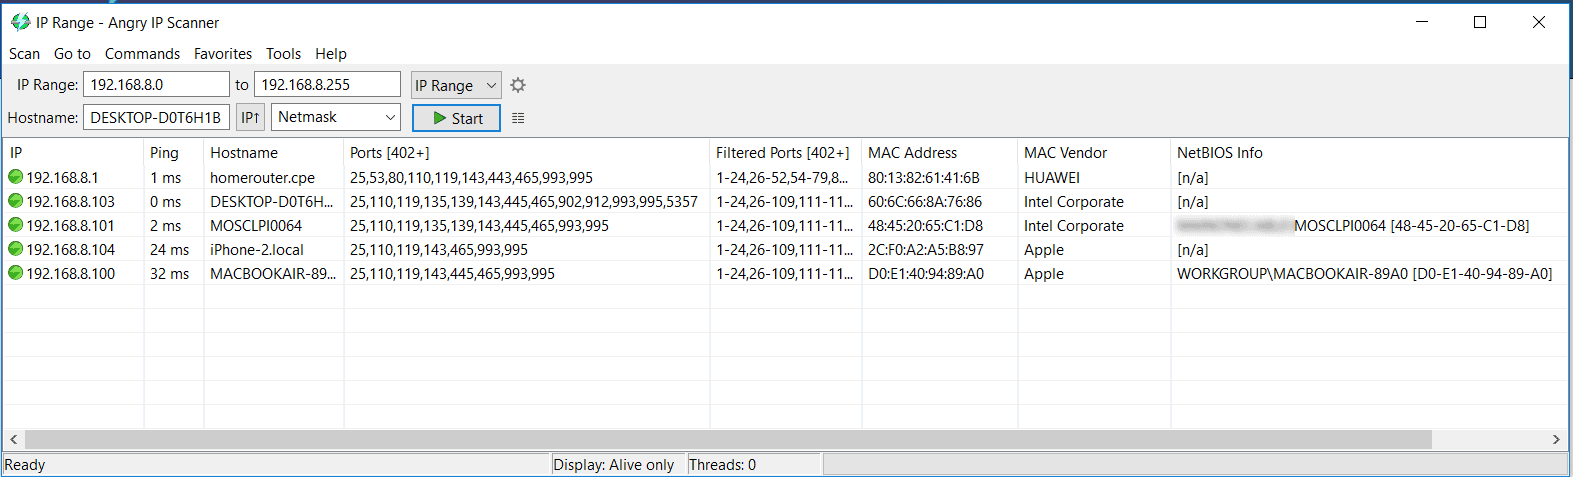Click green status icon for 192.168.8.103

point(15,201)
